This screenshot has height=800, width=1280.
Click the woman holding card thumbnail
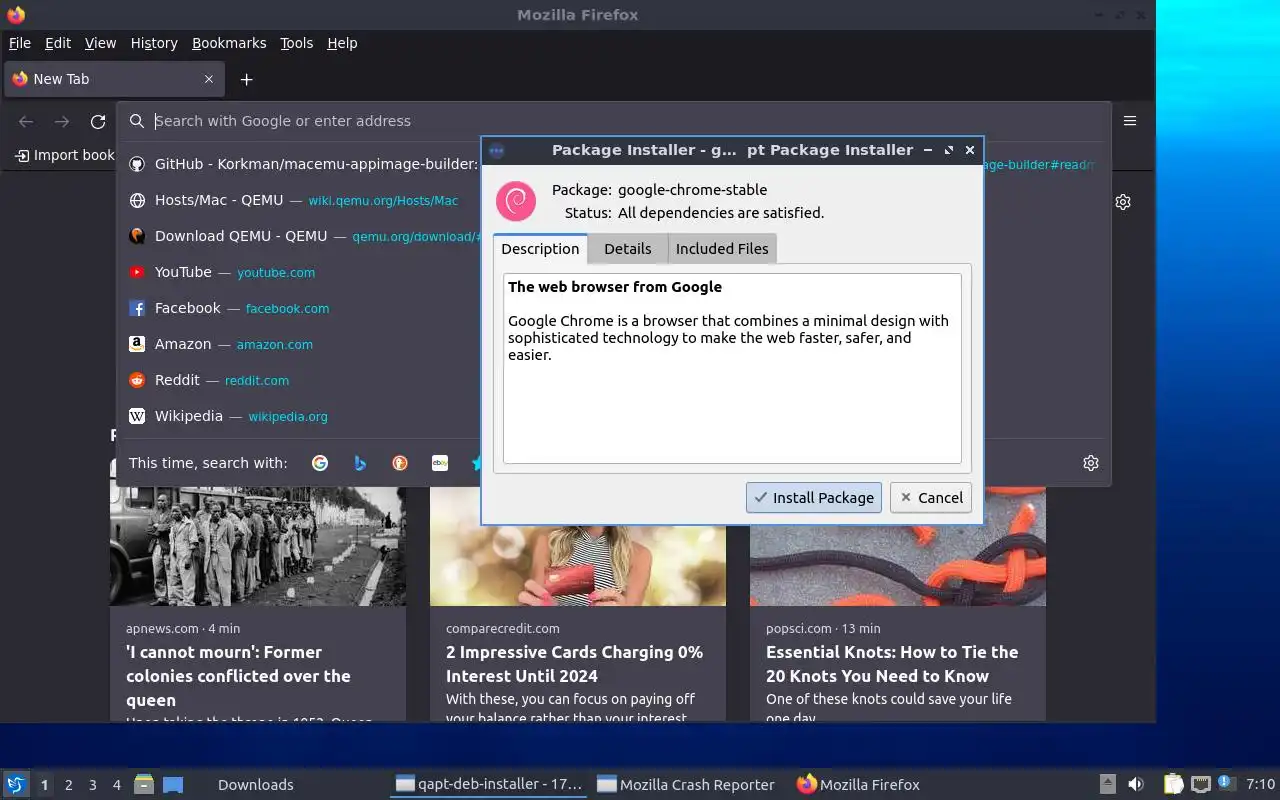click(578, 546)
